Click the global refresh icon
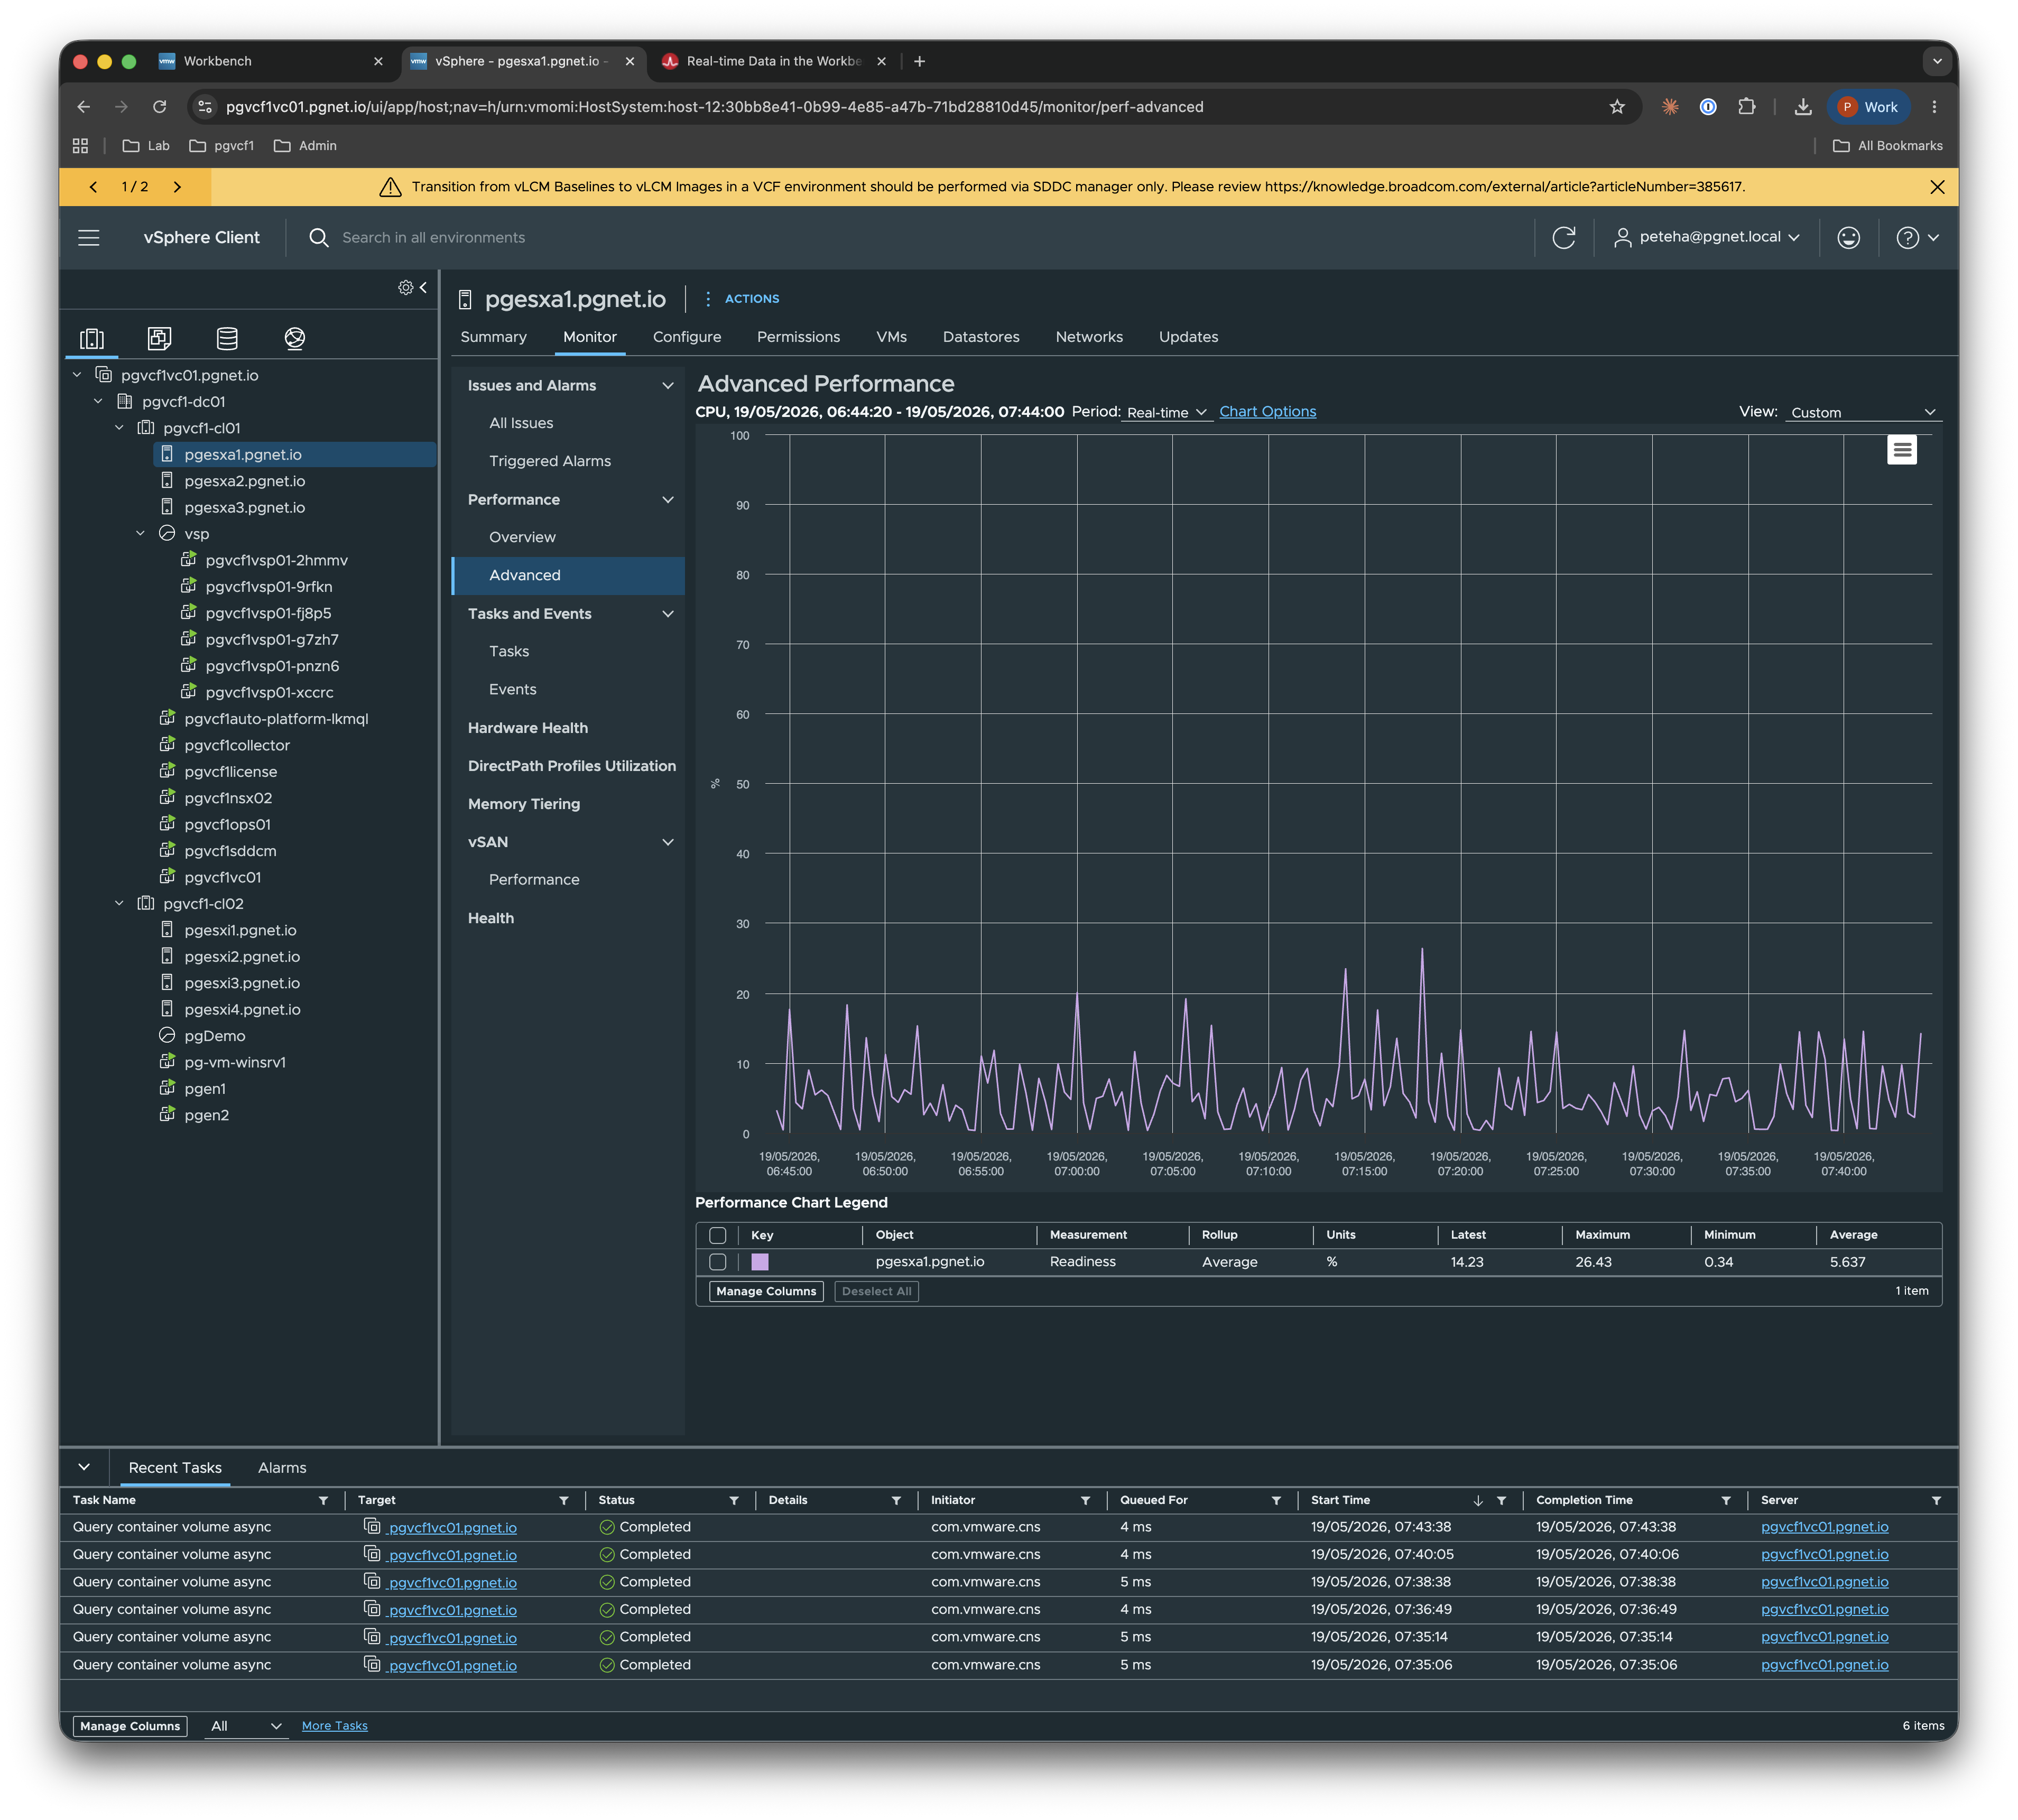The image size is (2018, 1820). [1563, 238]
